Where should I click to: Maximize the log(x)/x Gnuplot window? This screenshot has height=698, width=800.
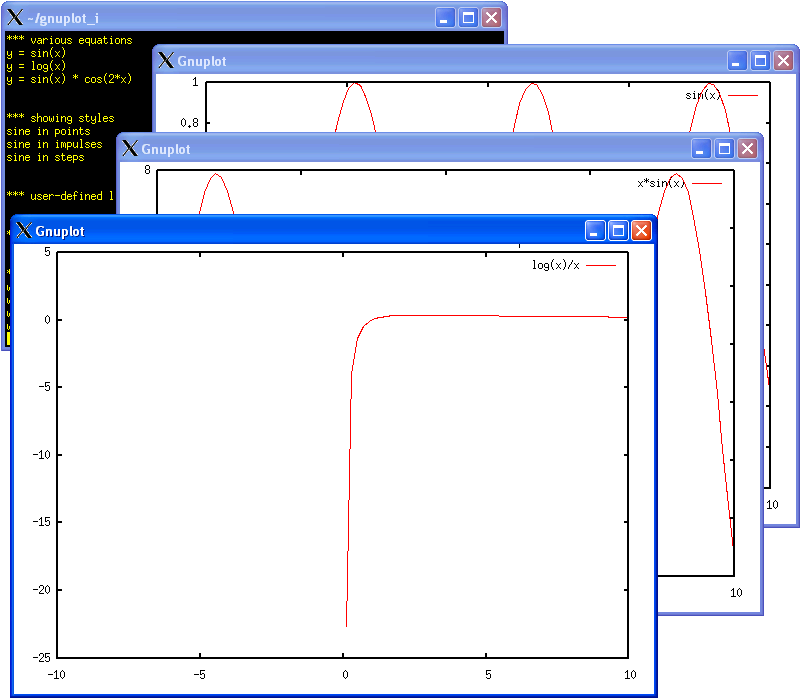pos(618,231)
